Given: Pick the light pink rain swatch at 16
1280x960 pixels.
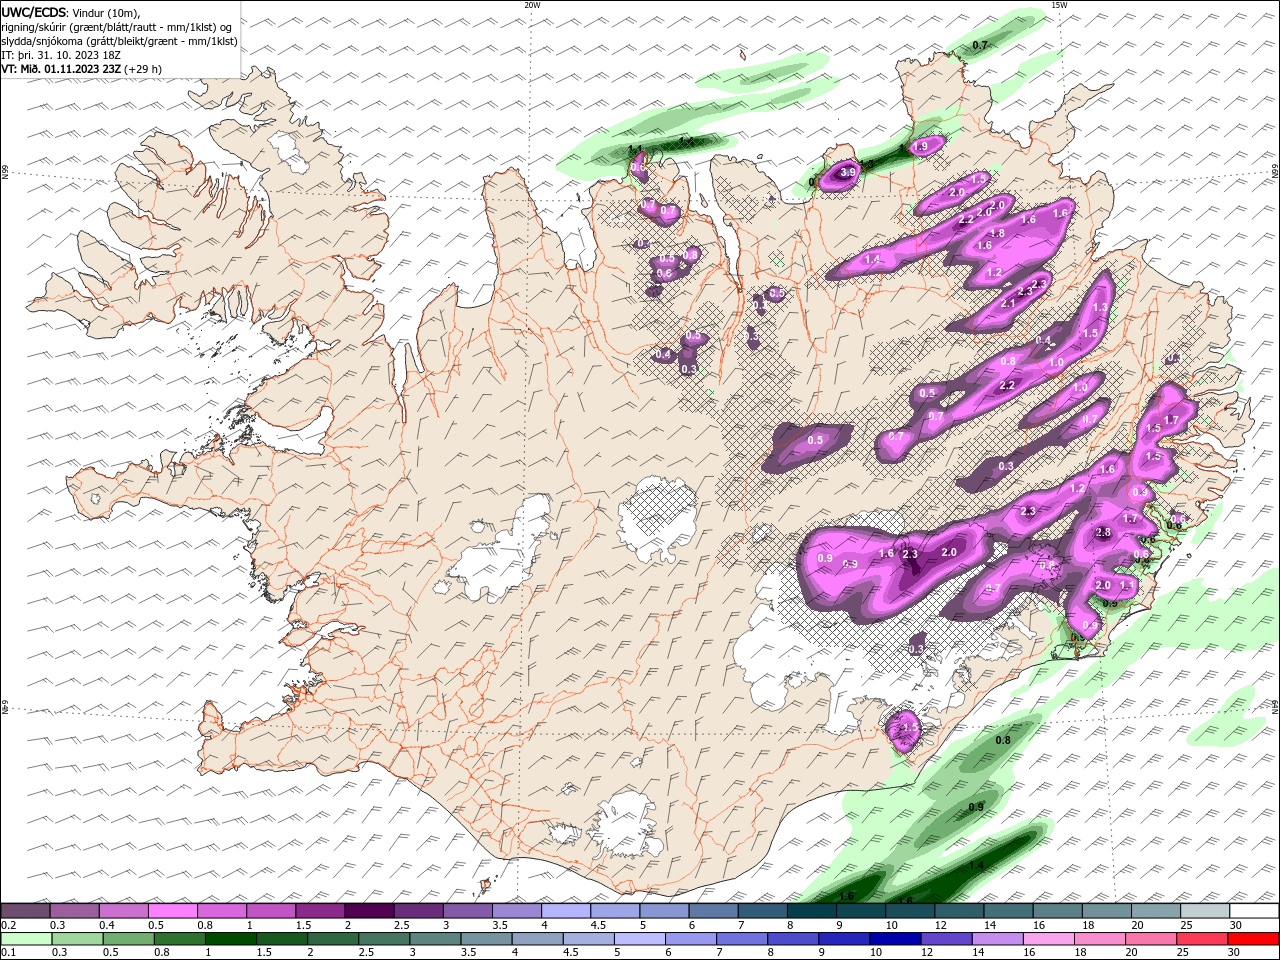Looking at the screenshot, I should pos(1049,939).
